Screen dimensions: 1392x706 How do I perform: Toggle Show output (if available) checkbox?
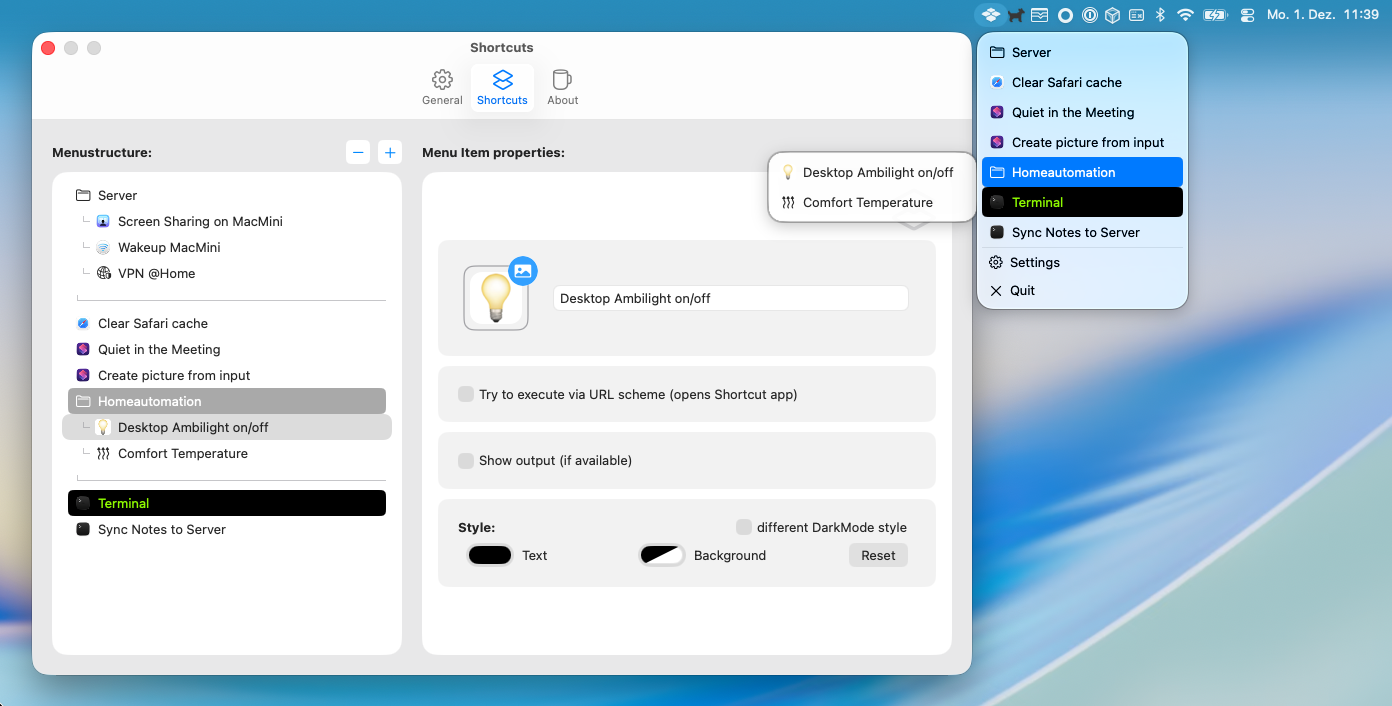(x=466, y=461)
